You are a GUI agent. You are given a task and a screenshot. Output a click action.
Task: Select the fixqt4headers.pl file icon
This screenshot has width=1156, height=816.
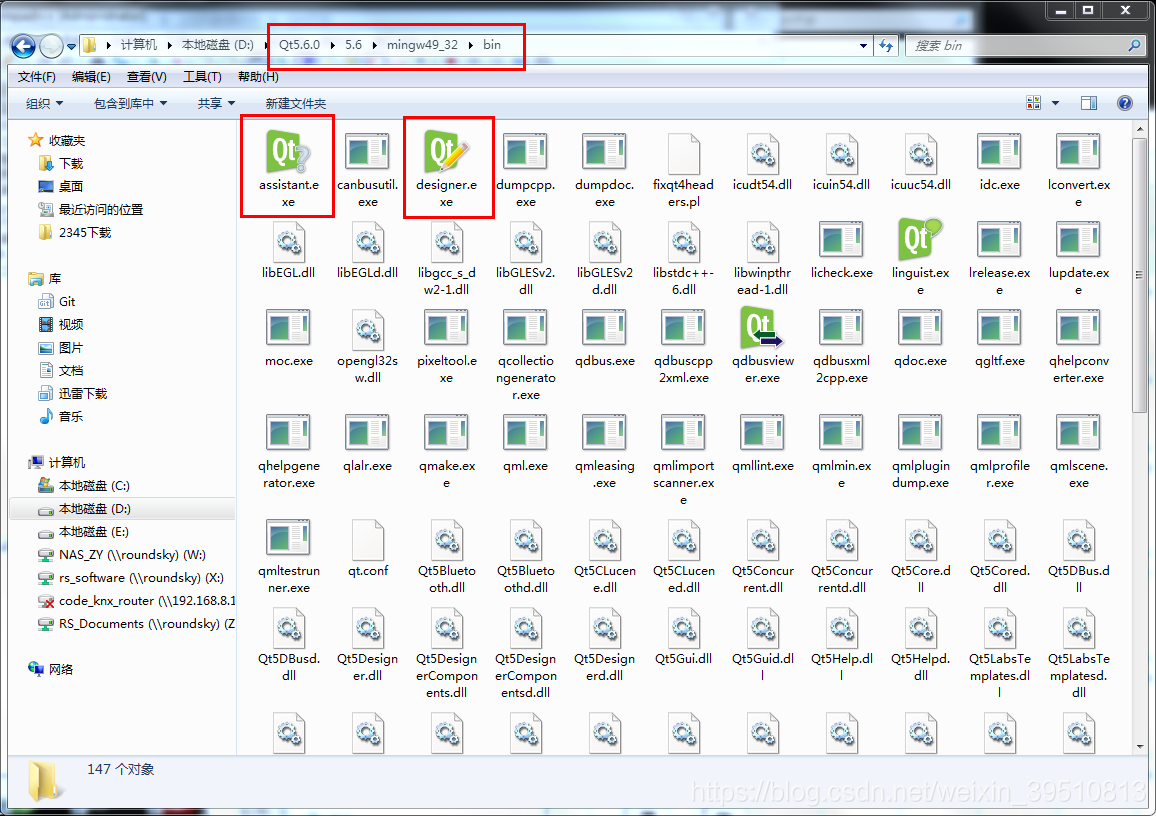[x=683, y=153]
